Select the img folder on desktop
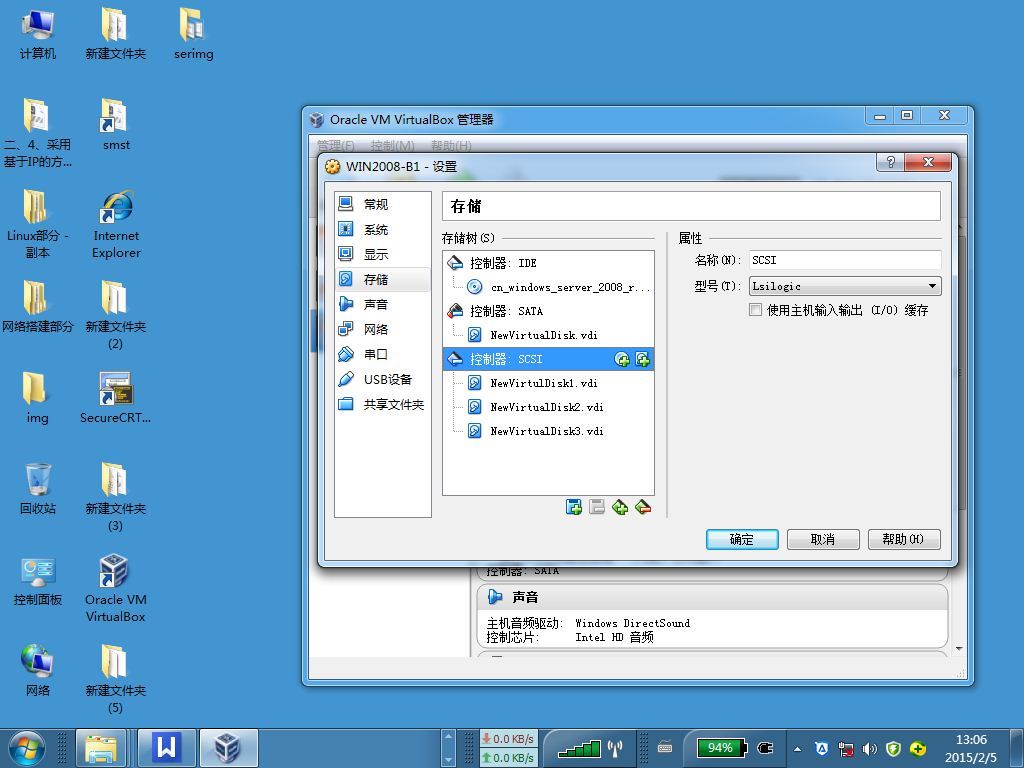The image size is (1024, 768). pyautogui.click(x=38, y=398)
